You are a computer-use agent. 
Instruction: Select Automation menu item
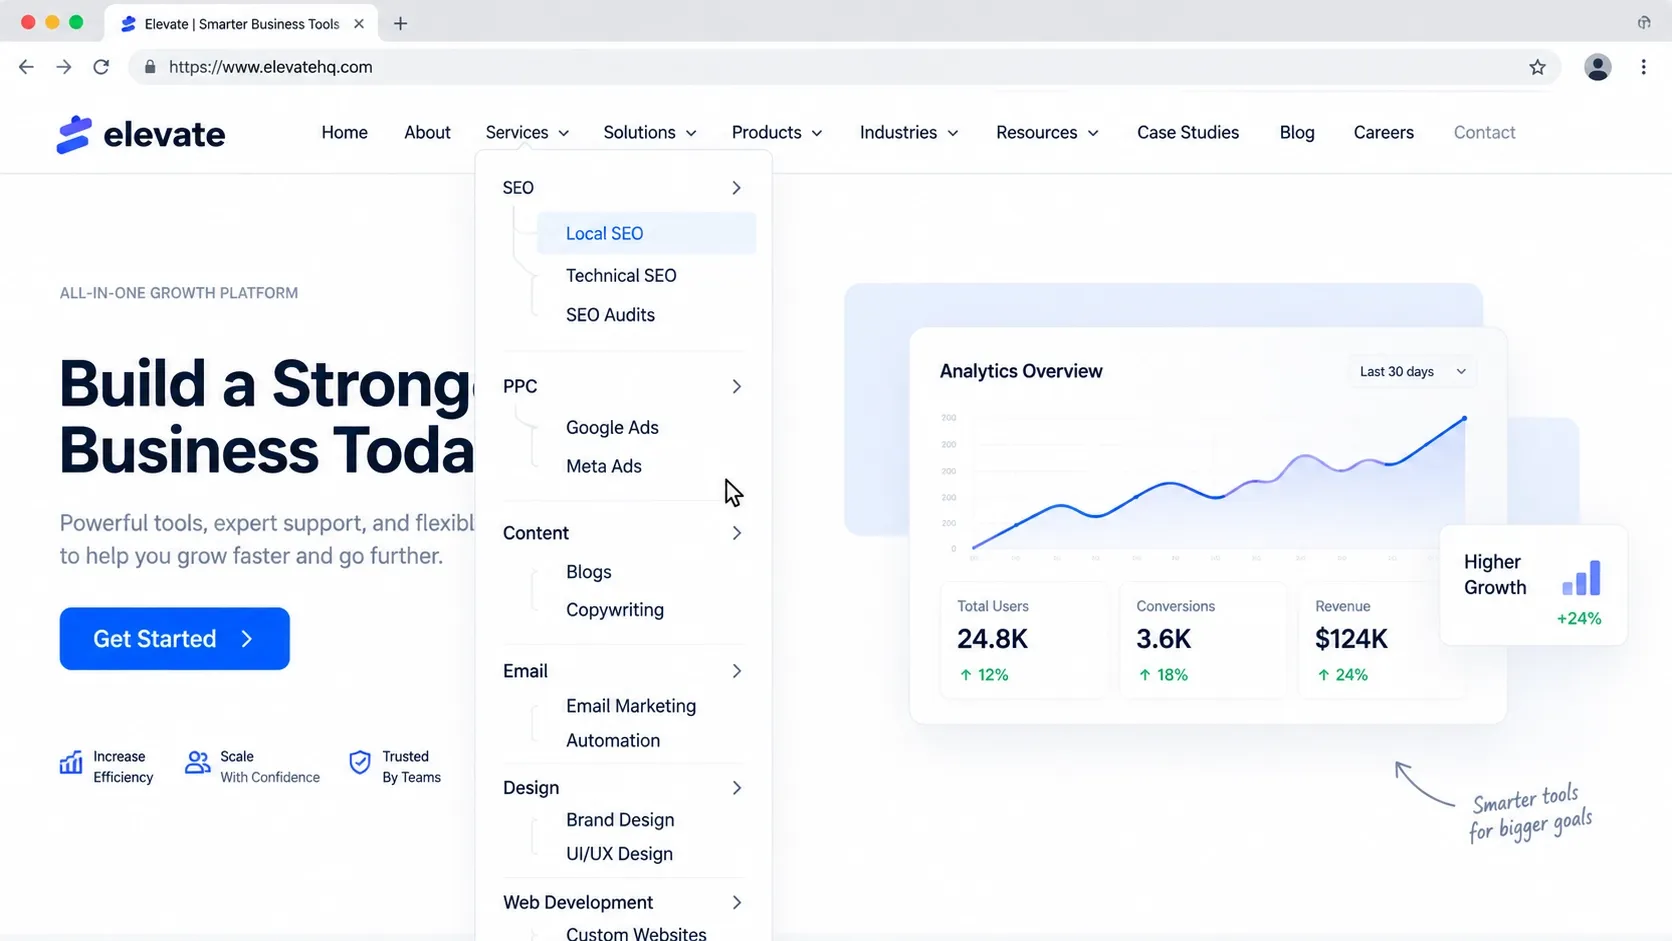tap(612, 740)
